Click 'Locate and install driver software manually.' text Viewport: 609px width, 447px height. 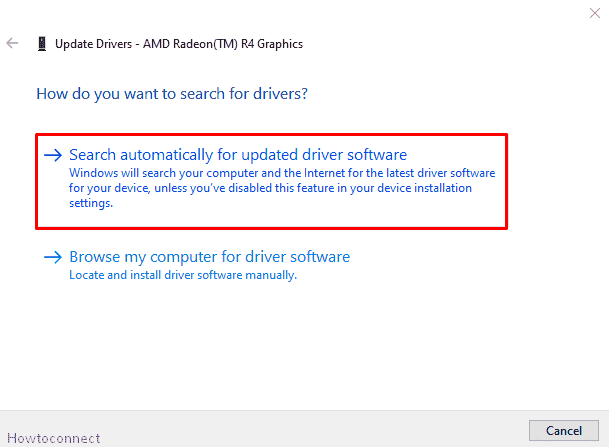coord(183,275)
